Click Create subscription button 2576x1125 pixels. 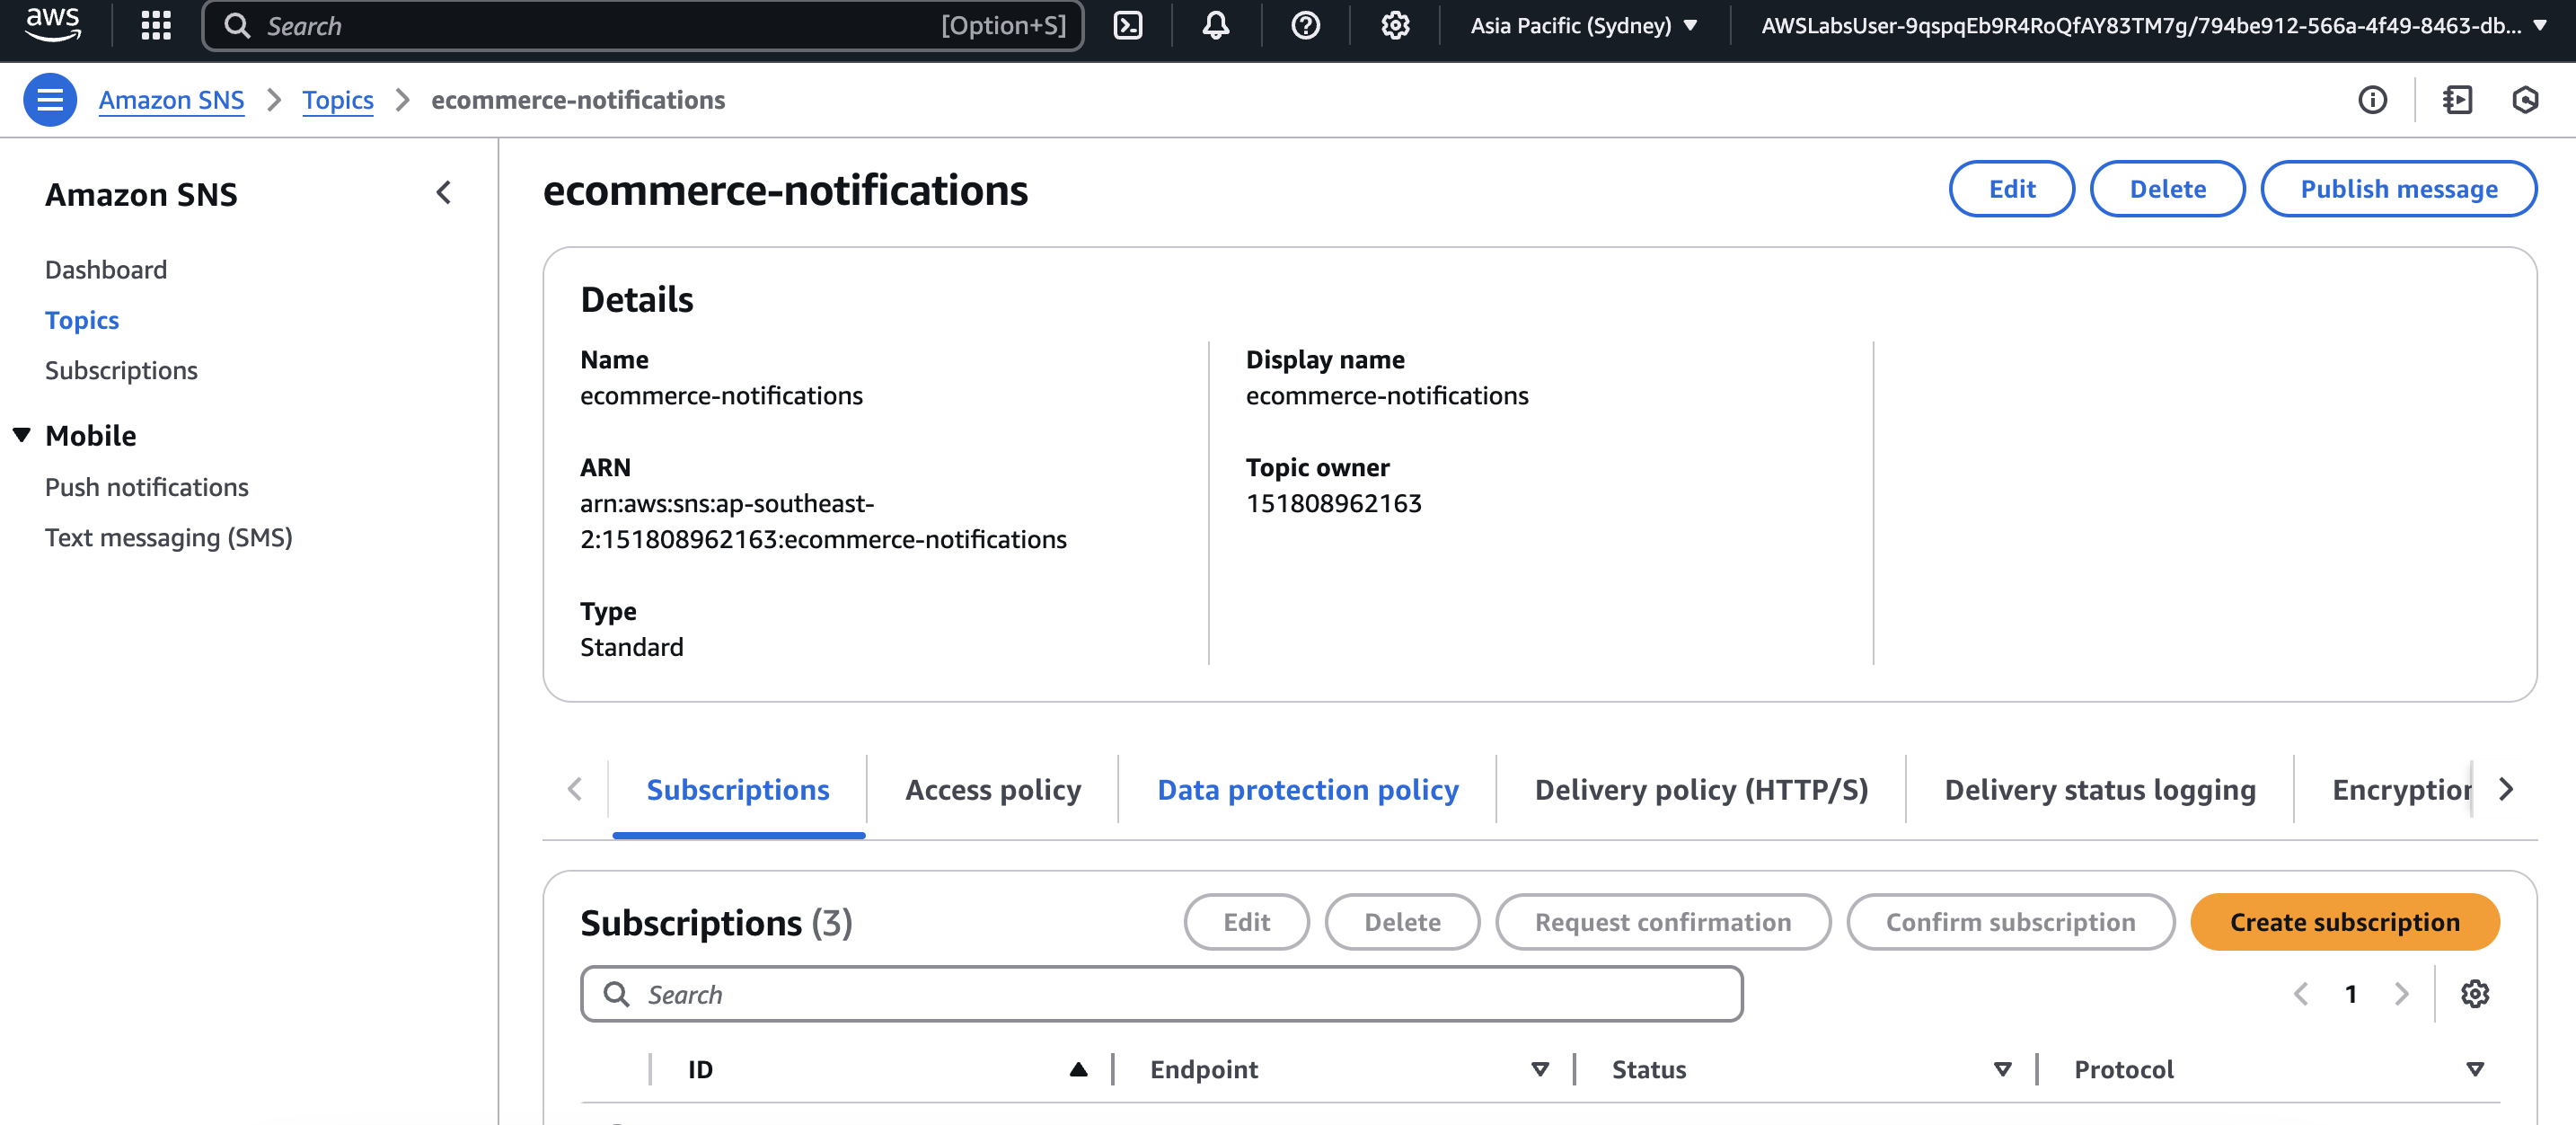point(2344,922)
